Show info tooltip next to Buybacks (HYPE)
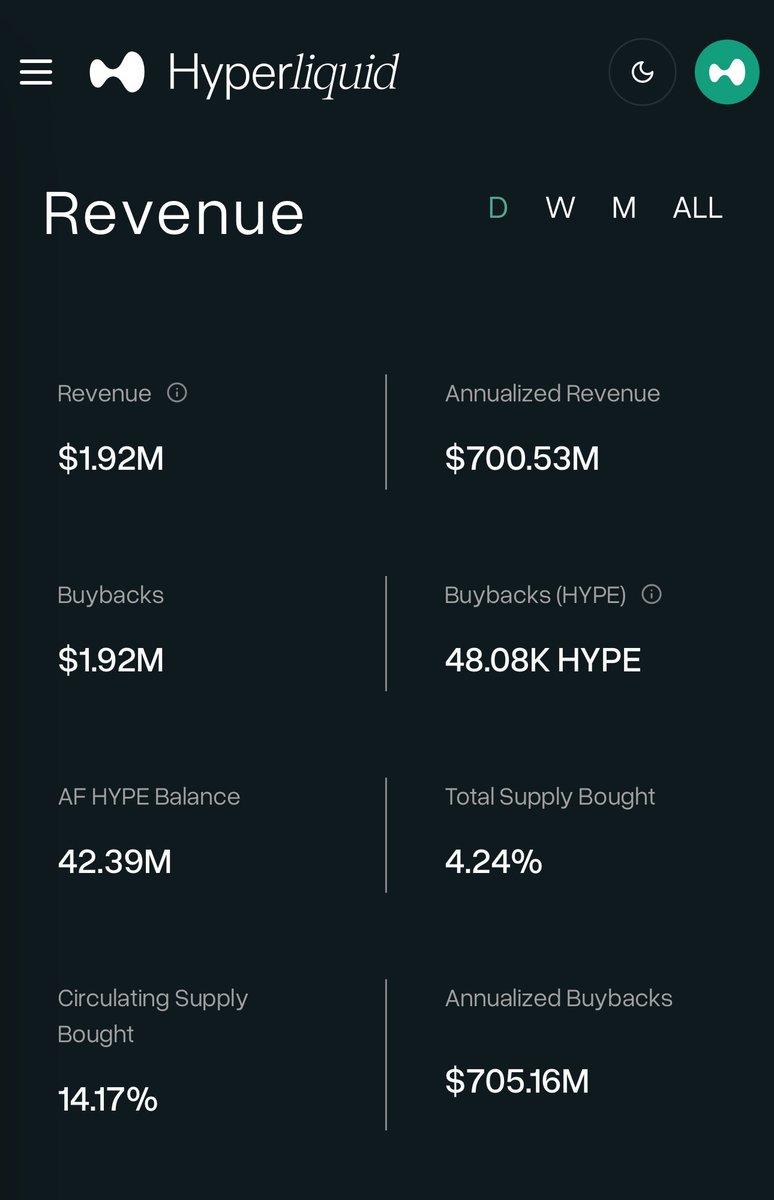This screenshot has width=774, height=1200. click(652, 595)
